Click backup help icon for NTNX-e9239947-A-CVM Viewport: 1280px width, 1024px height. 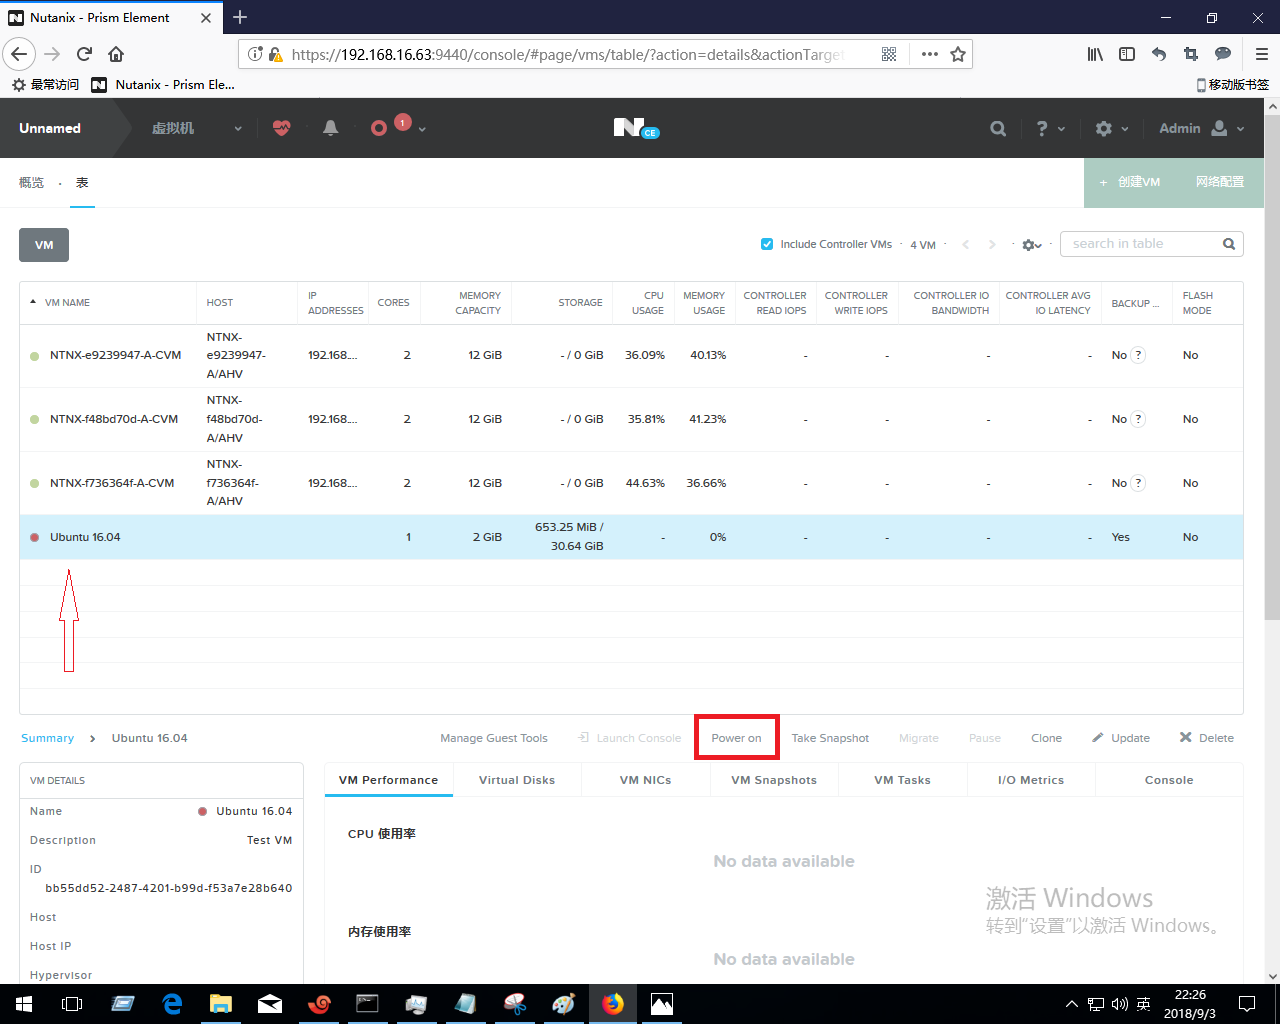point(1138,355)
